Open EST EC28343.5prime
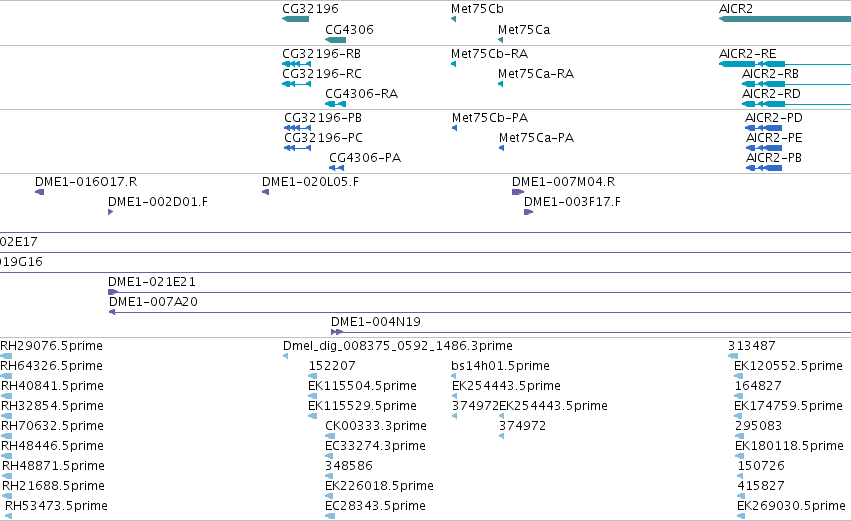Viewport: 851px width, 521px height. coord(375,506)
